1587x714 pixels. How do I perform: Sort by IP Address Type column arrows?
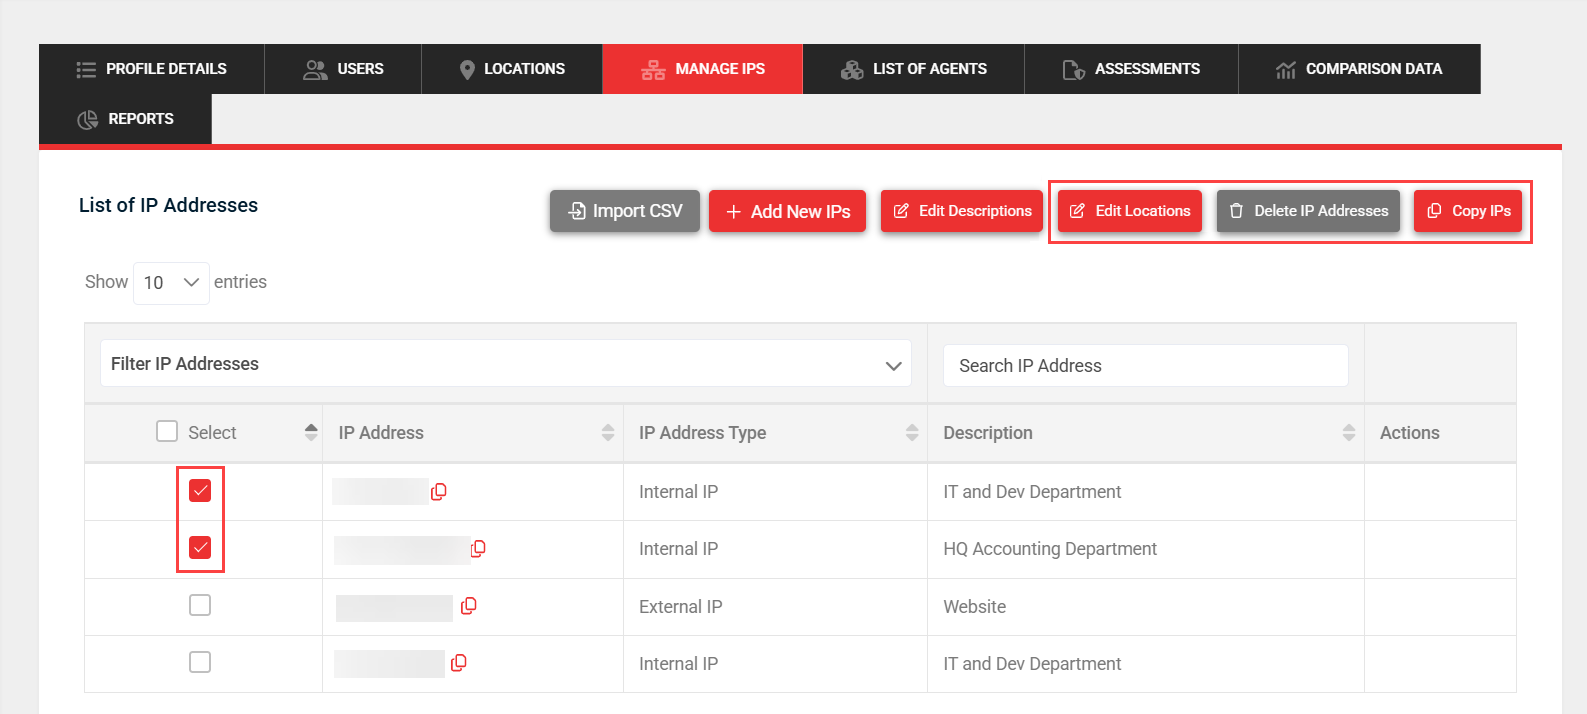click(x=911, y=432)
